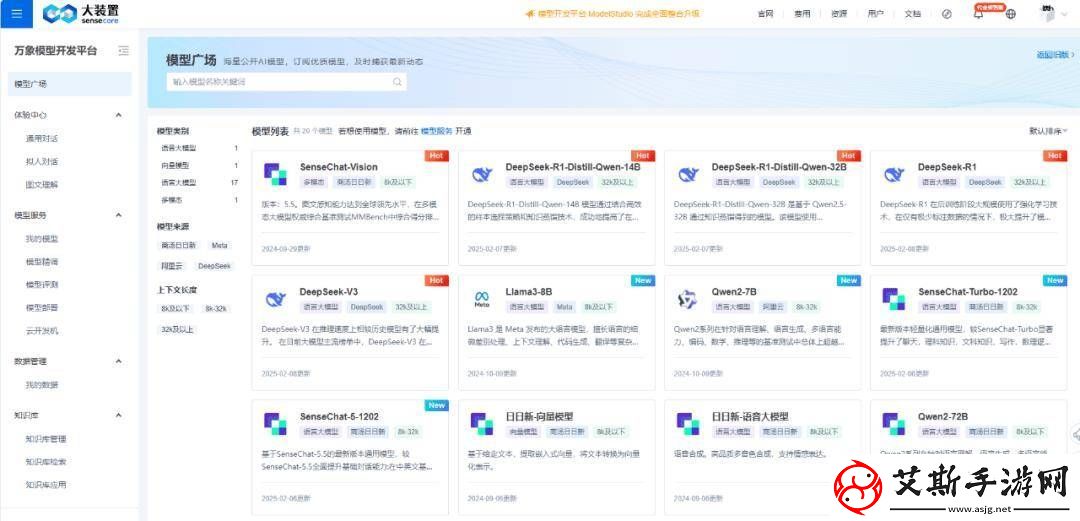Open 知识库检索 in the sidebar

pos(45,462)
